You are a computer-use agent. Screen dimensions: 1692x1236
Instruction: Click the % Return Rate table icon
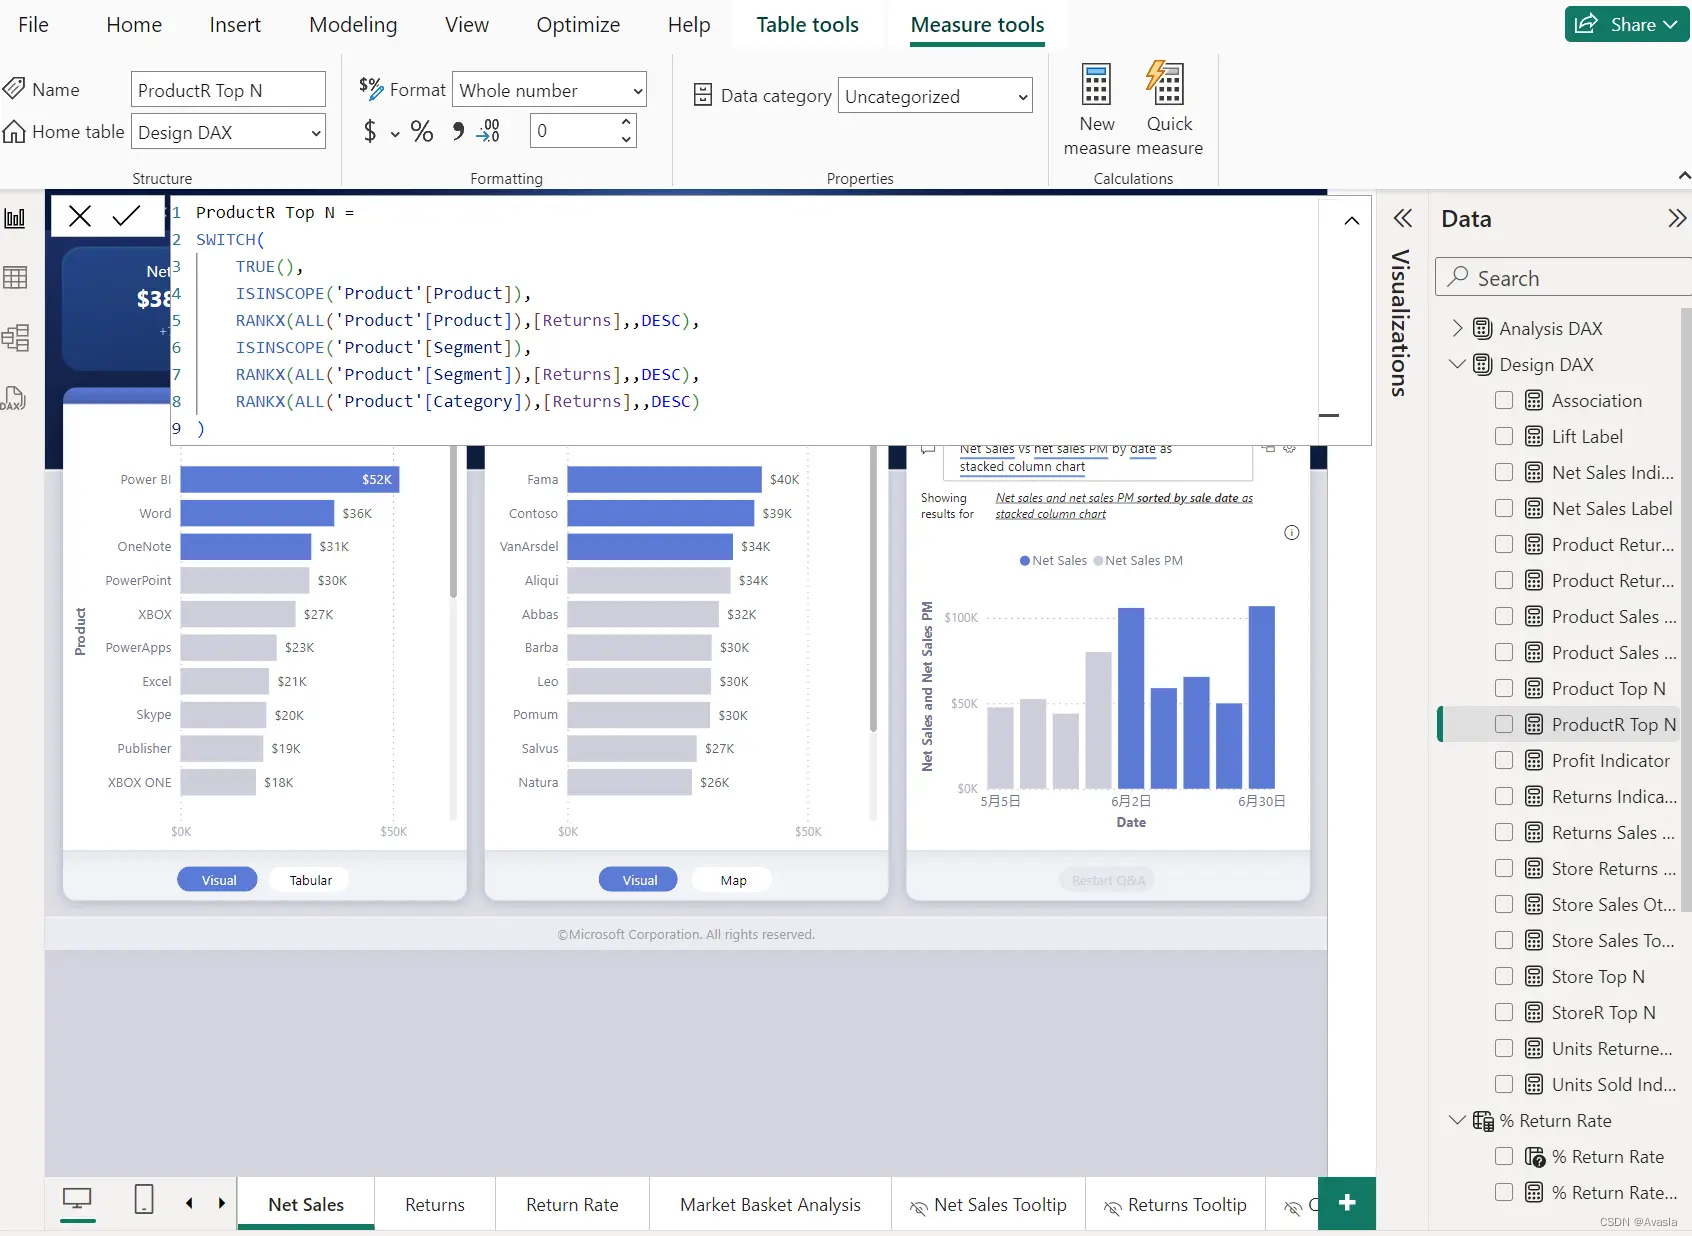pyautogui.click(x=1483, y=1121)
